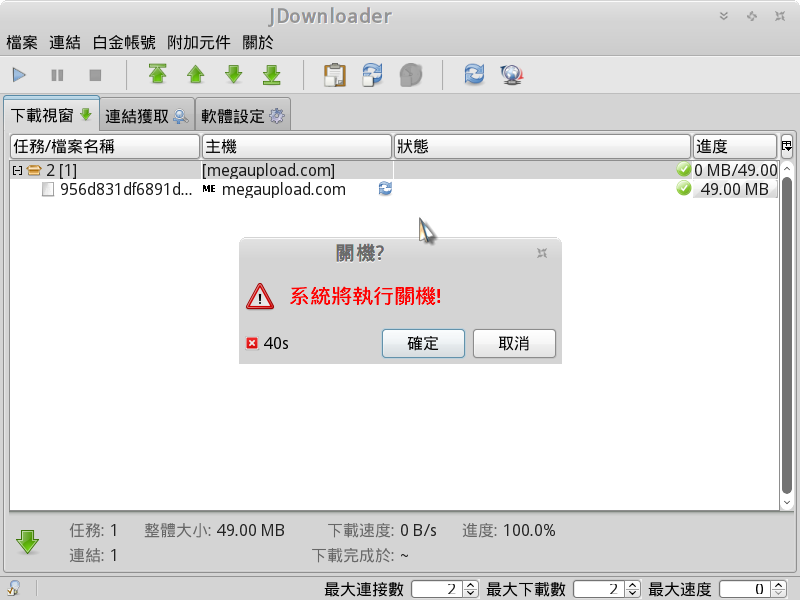Click 取消 to cancel the shutdown

coord(514,343)
